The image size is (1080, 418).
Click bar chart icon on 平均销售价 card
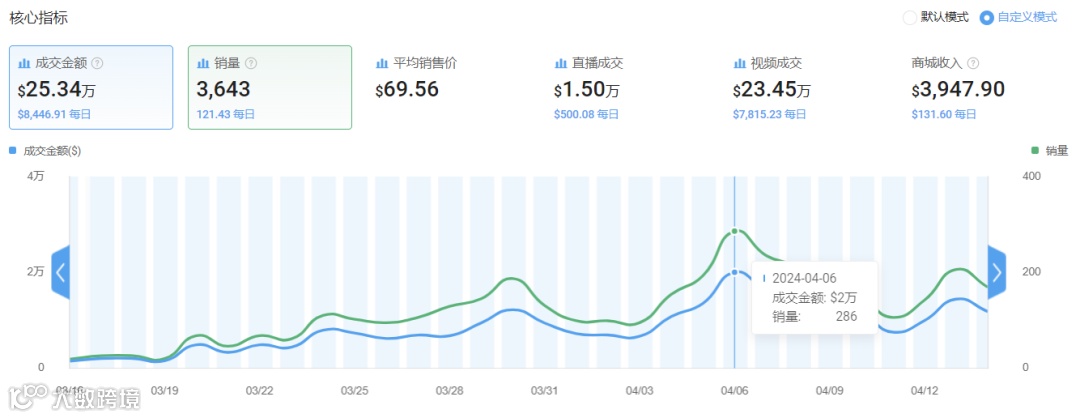point(382,63)
